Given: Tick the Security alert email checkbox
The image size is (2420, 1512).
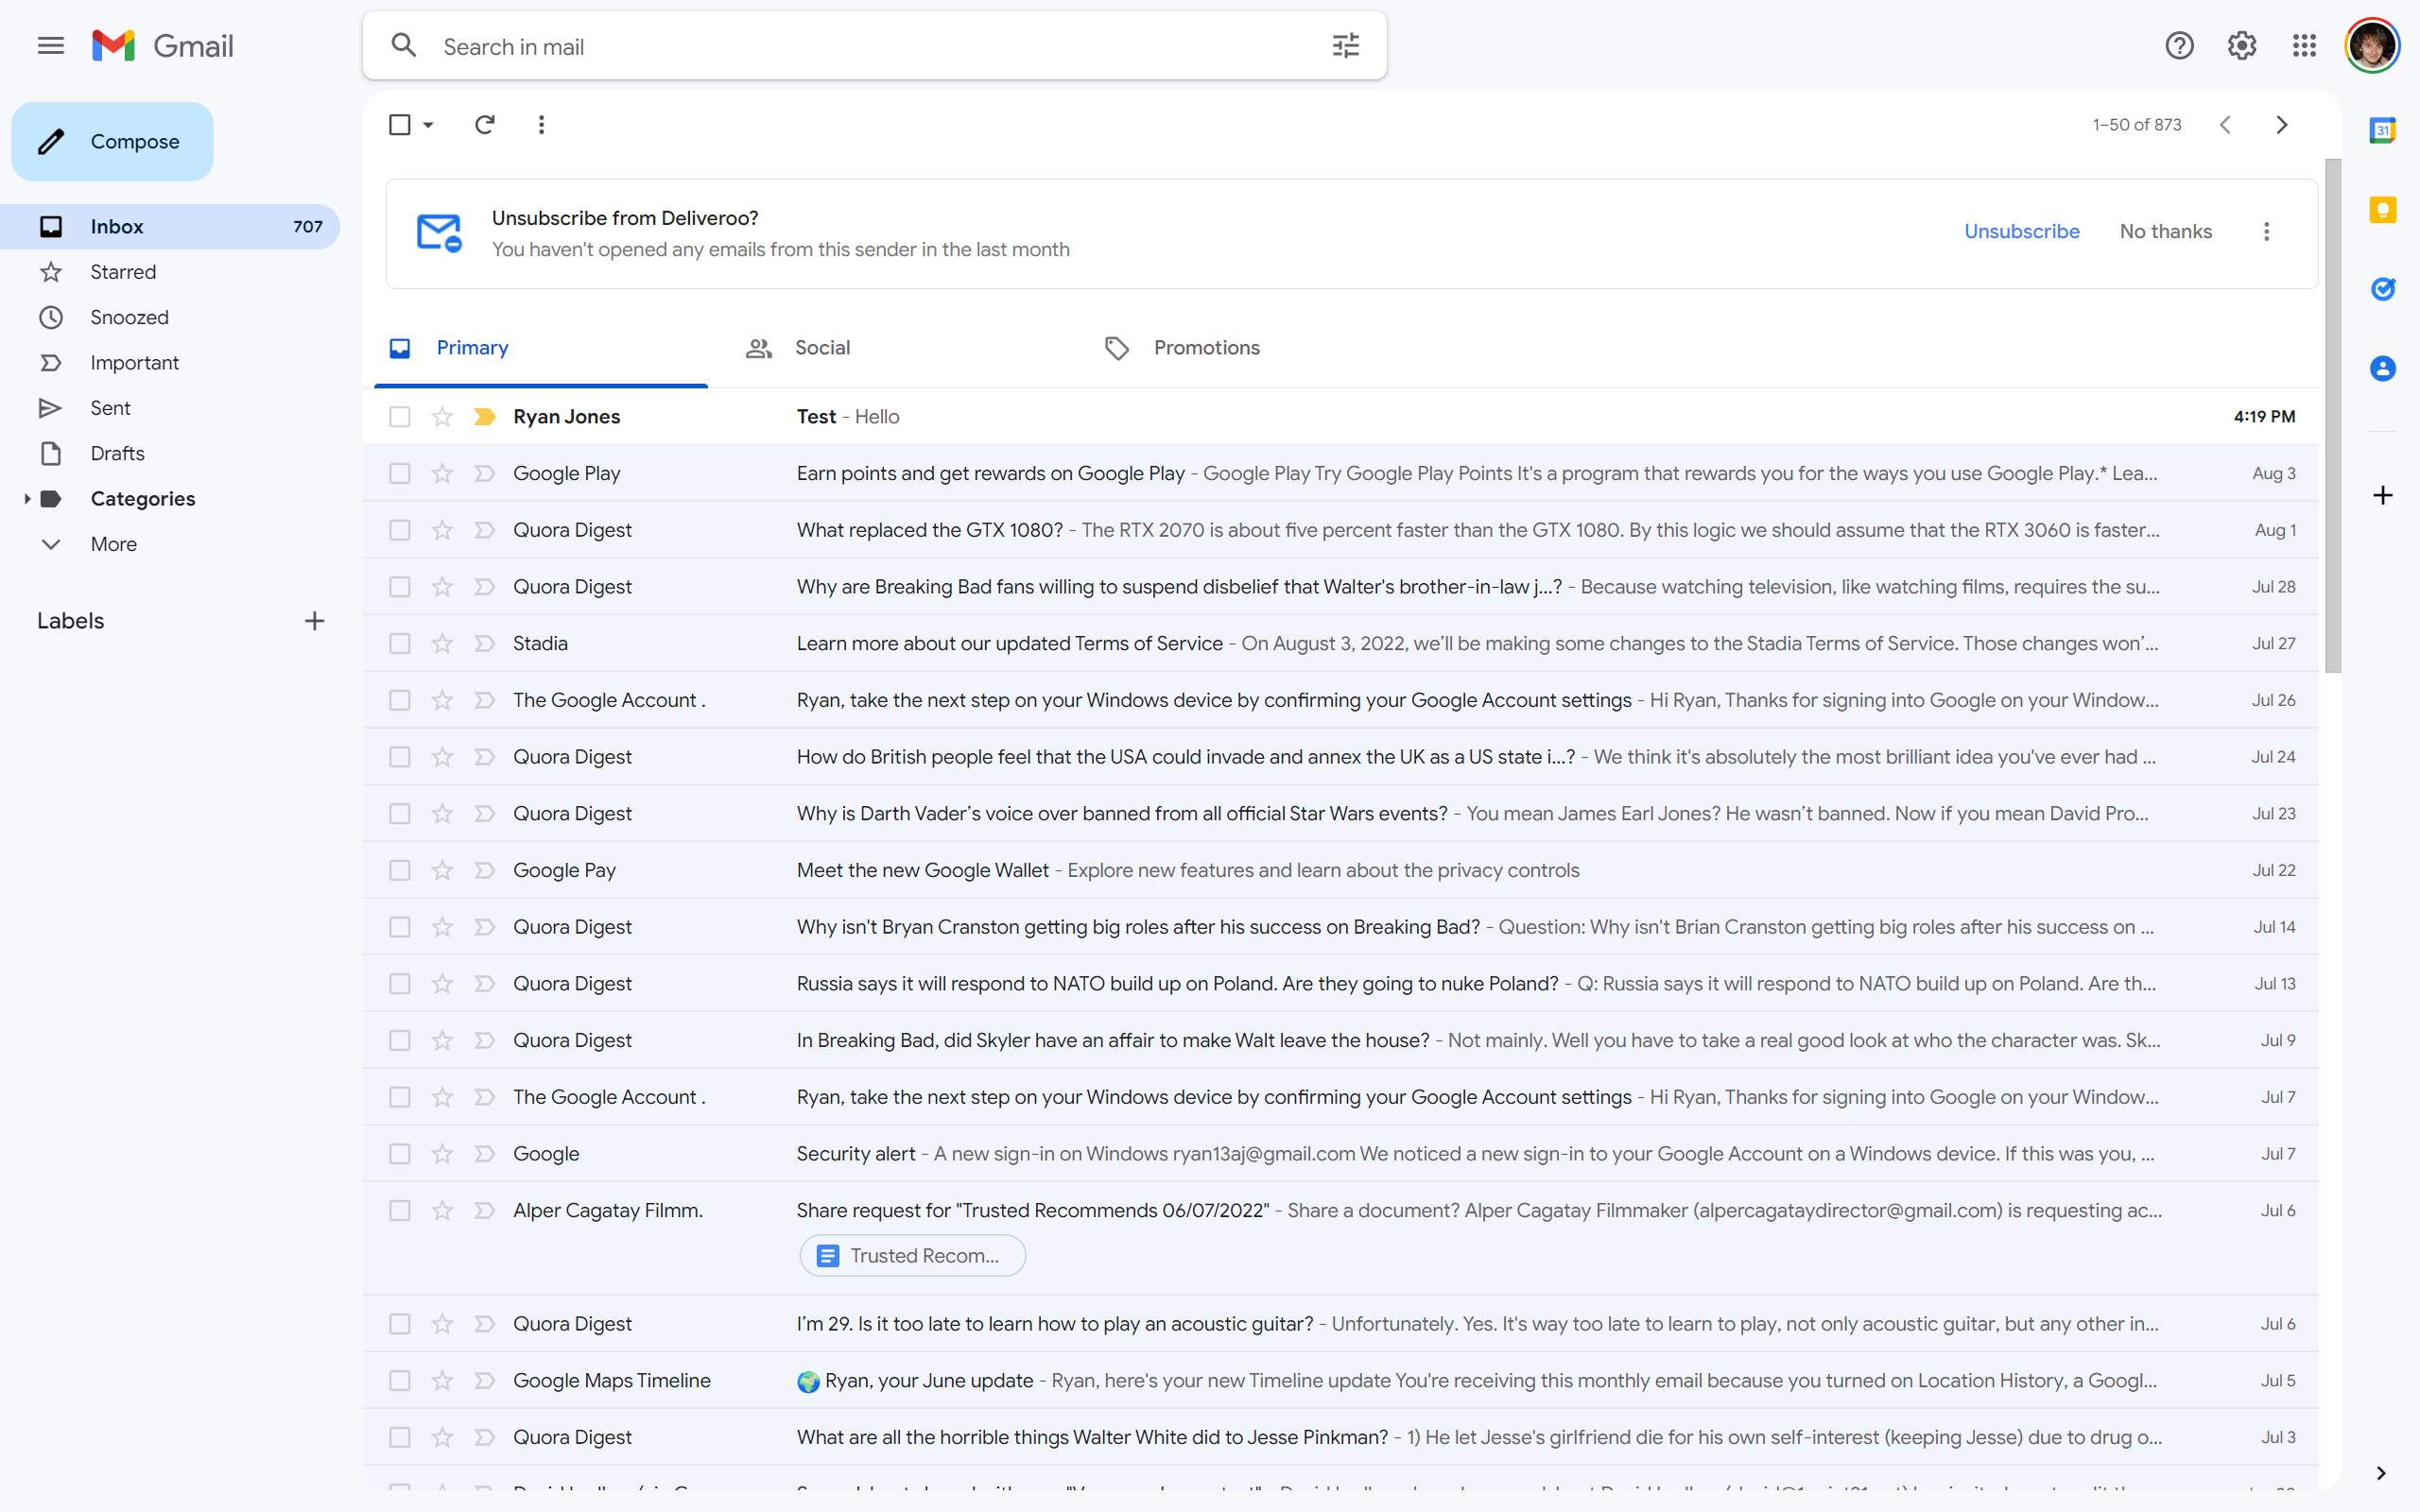Looking at the screenshot, I should (x=400, y=1154).
